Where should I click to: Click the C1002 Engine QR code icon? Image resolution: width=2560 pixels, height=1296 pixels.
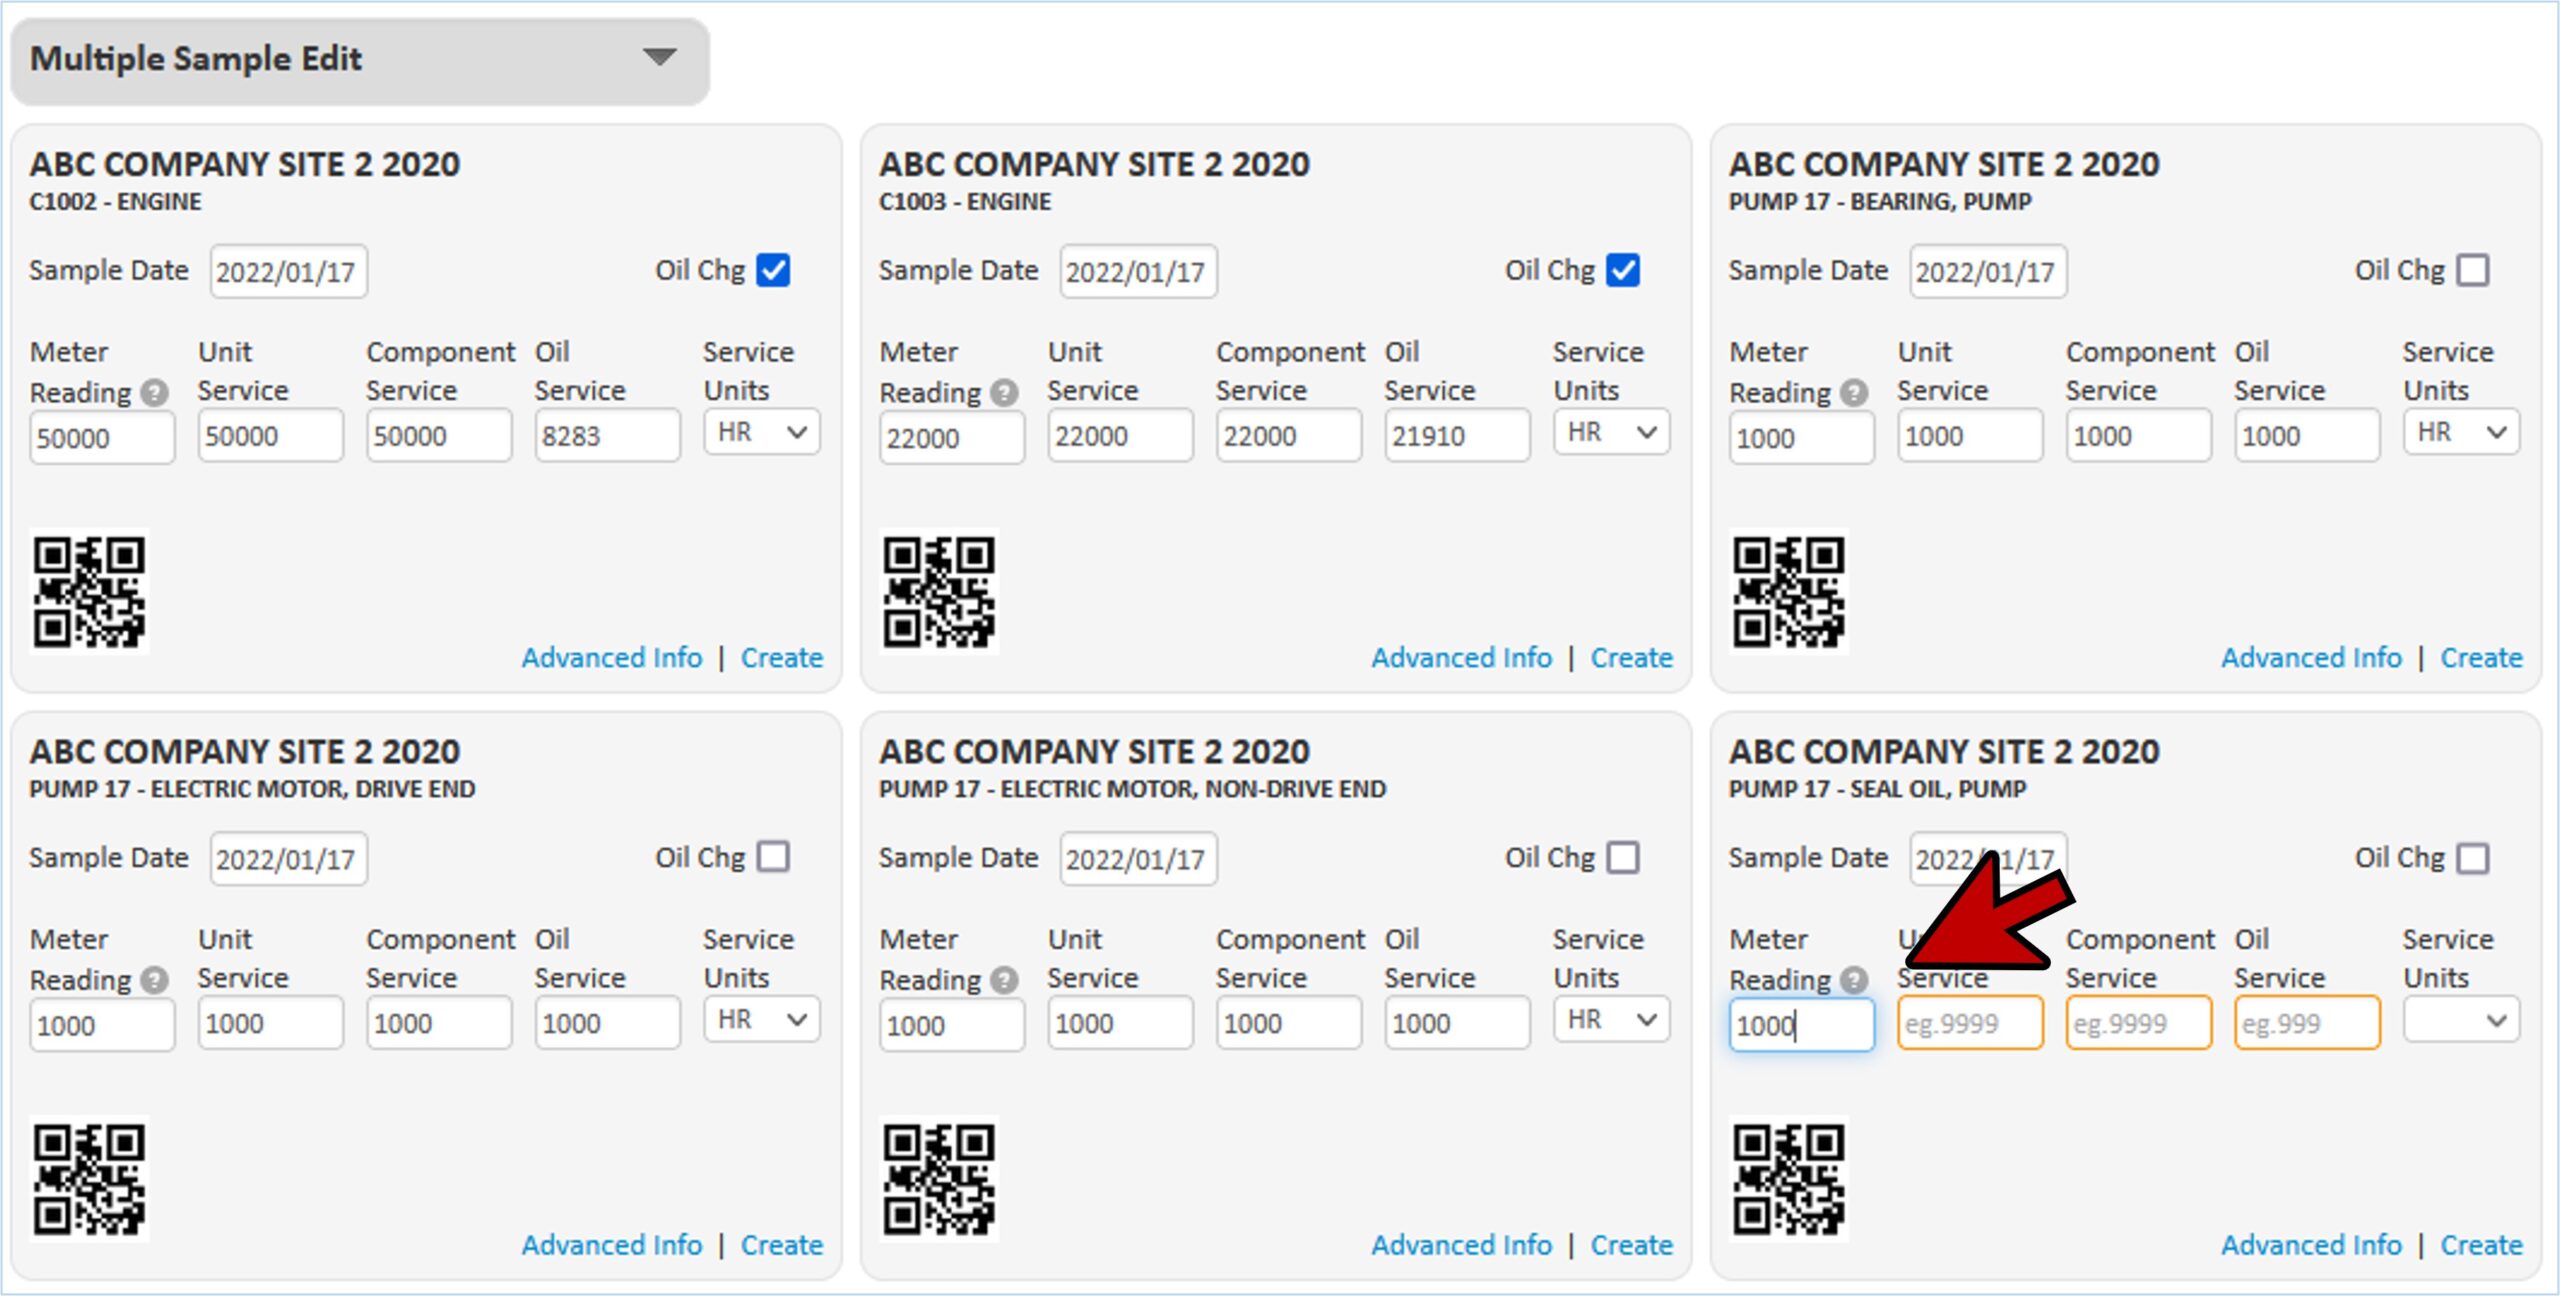point(89,591)
